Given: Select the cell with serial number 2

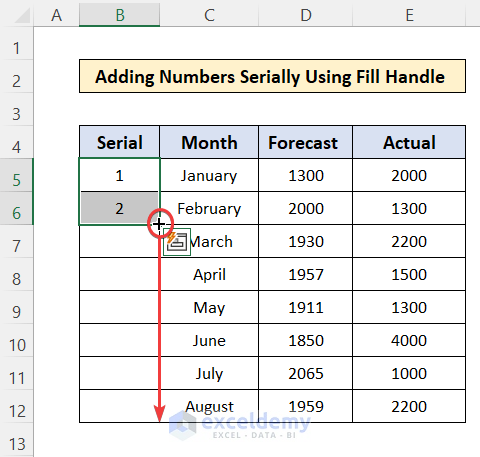Looking at the screenshot, I should (x=119, y=208).
